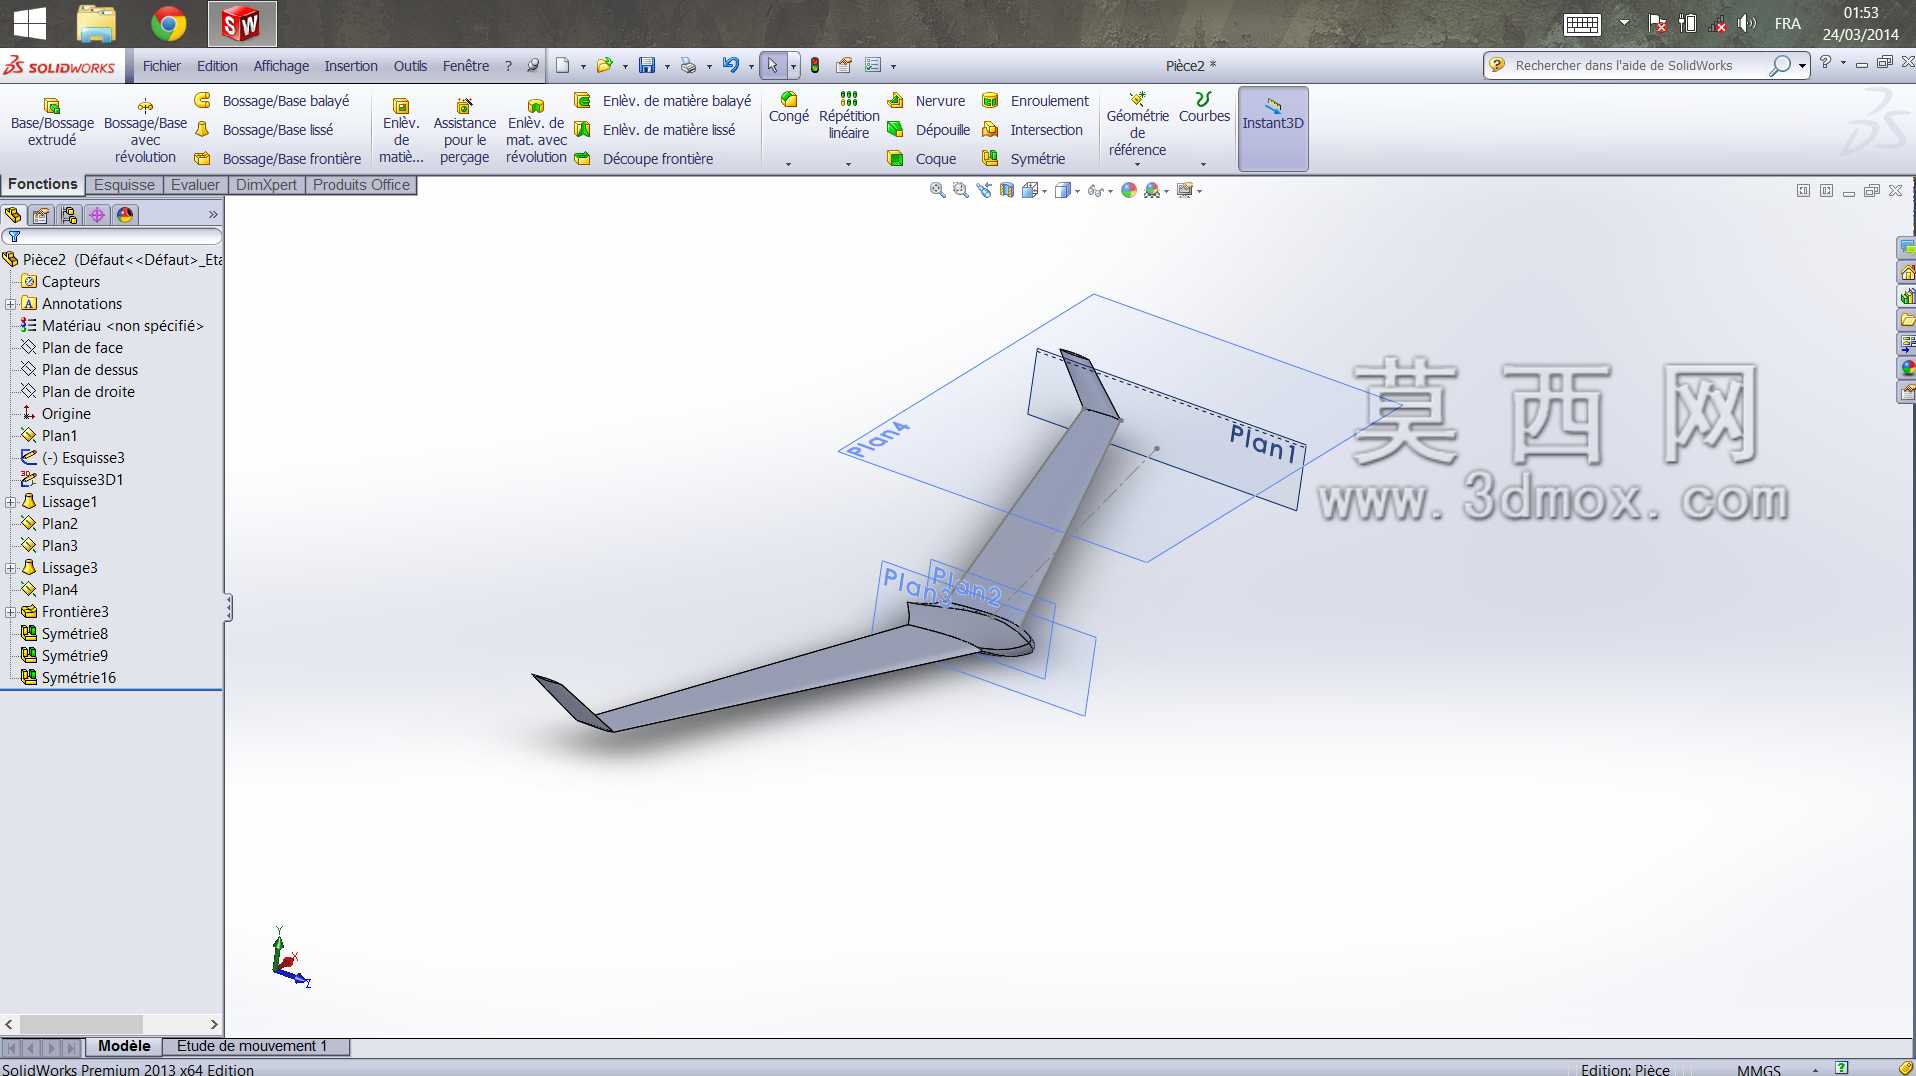
Task: Switch to the Evaluer tab
Action: 195,185
